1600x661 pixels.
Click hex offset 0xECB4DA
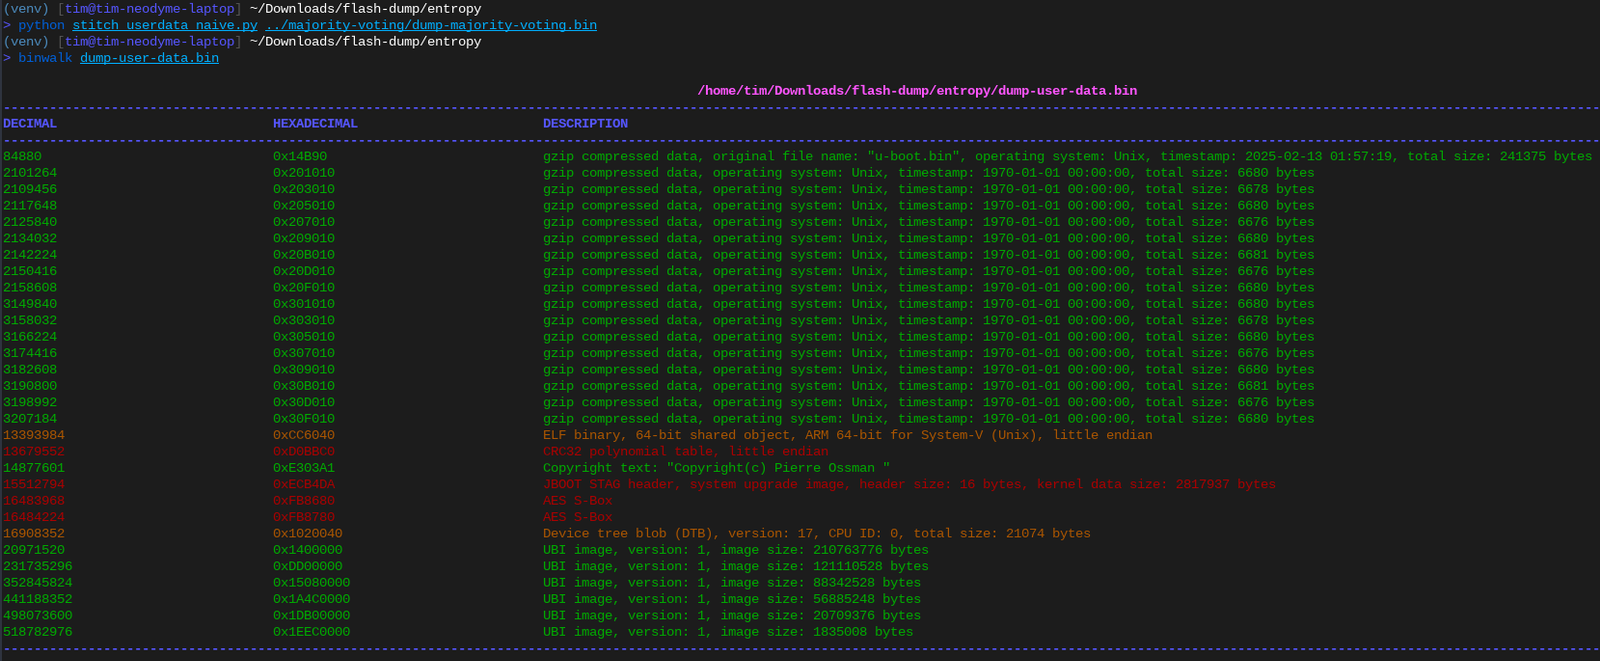[x=304, y=484]
